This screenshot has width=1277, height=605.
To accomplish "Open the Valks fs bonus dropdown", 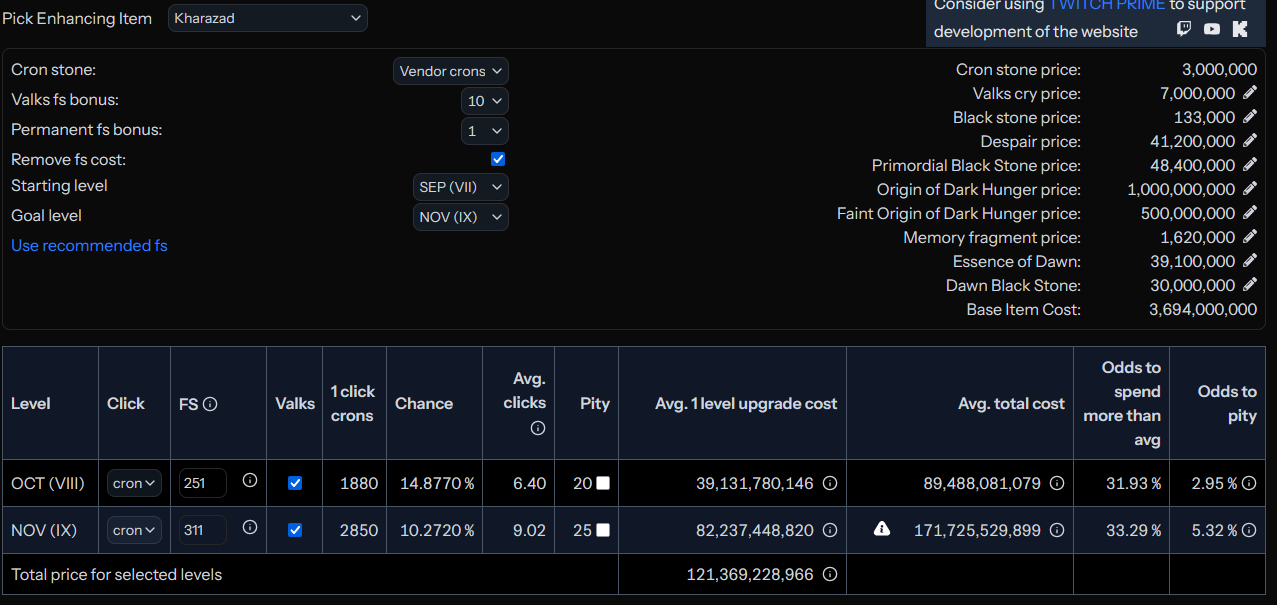I will click(485, 101).
